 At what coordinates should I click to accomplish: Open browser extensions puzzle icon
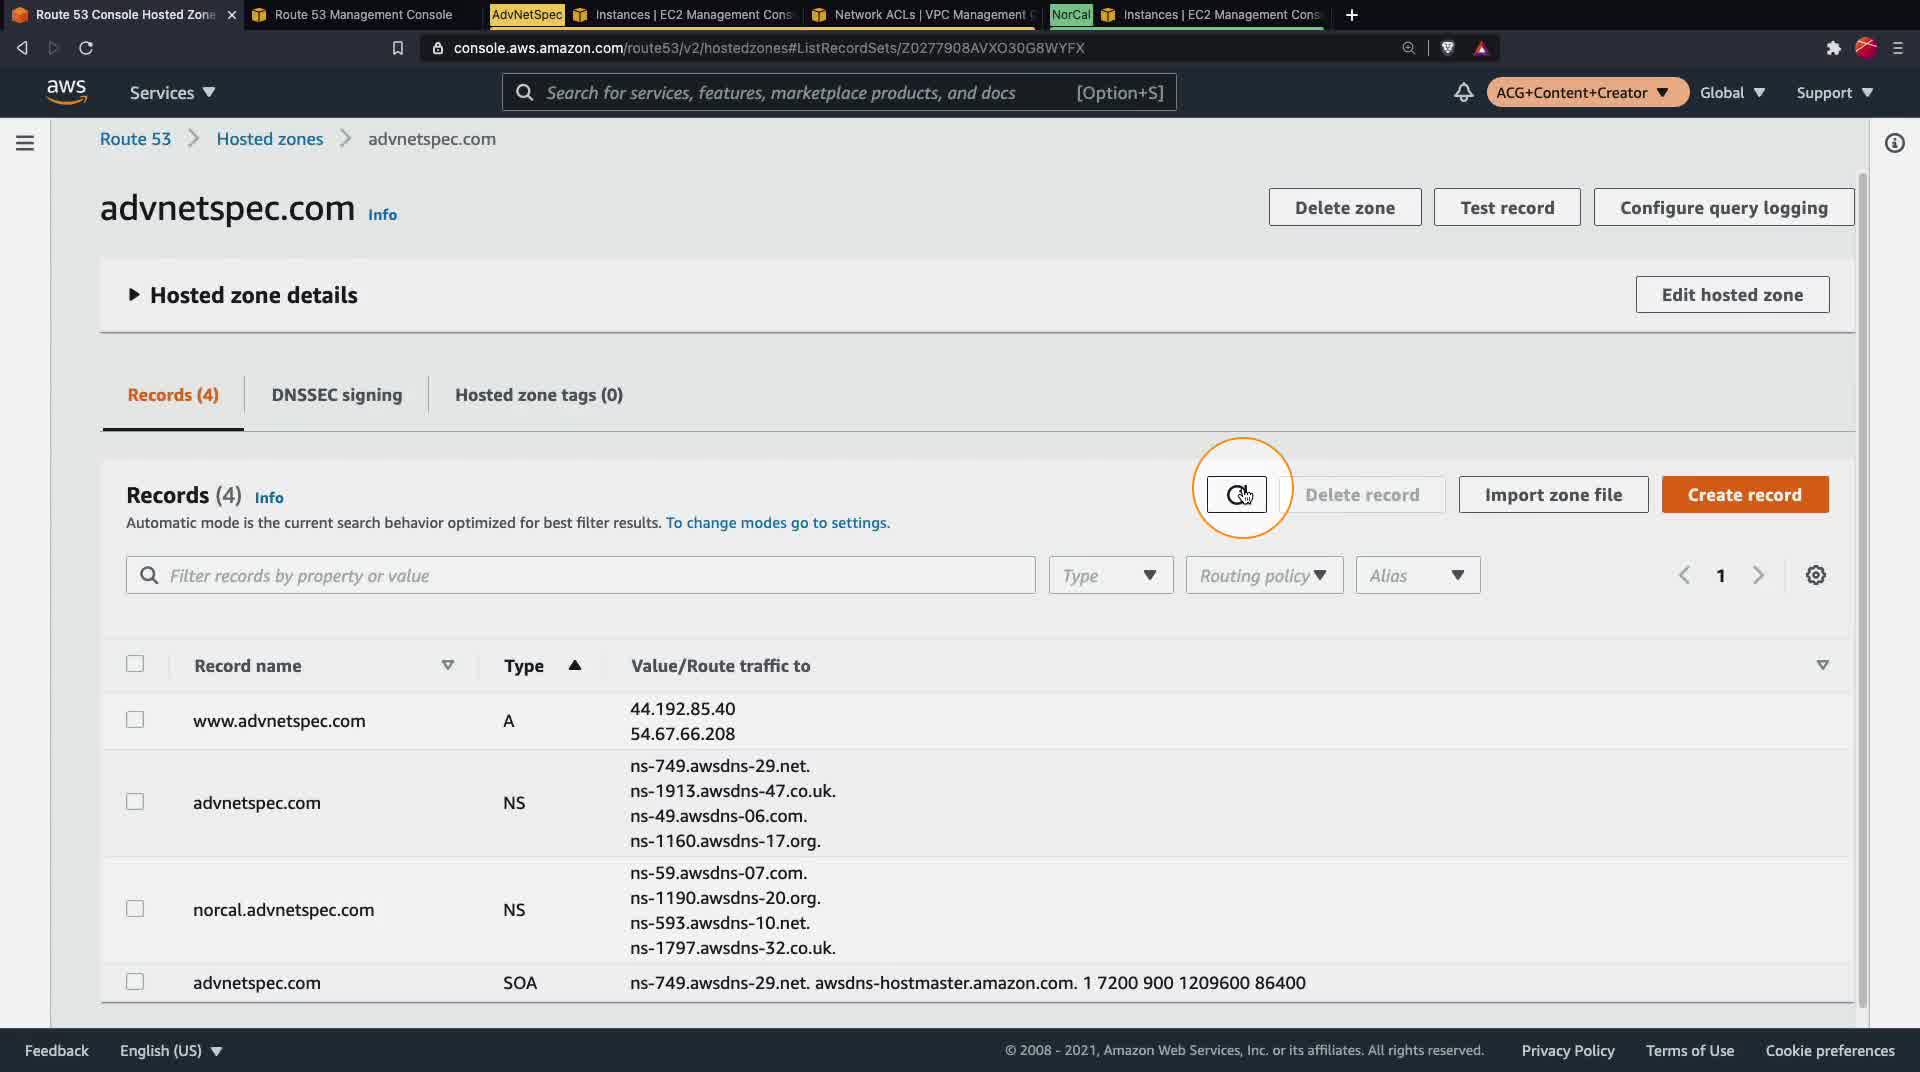tap(1833, 48)
